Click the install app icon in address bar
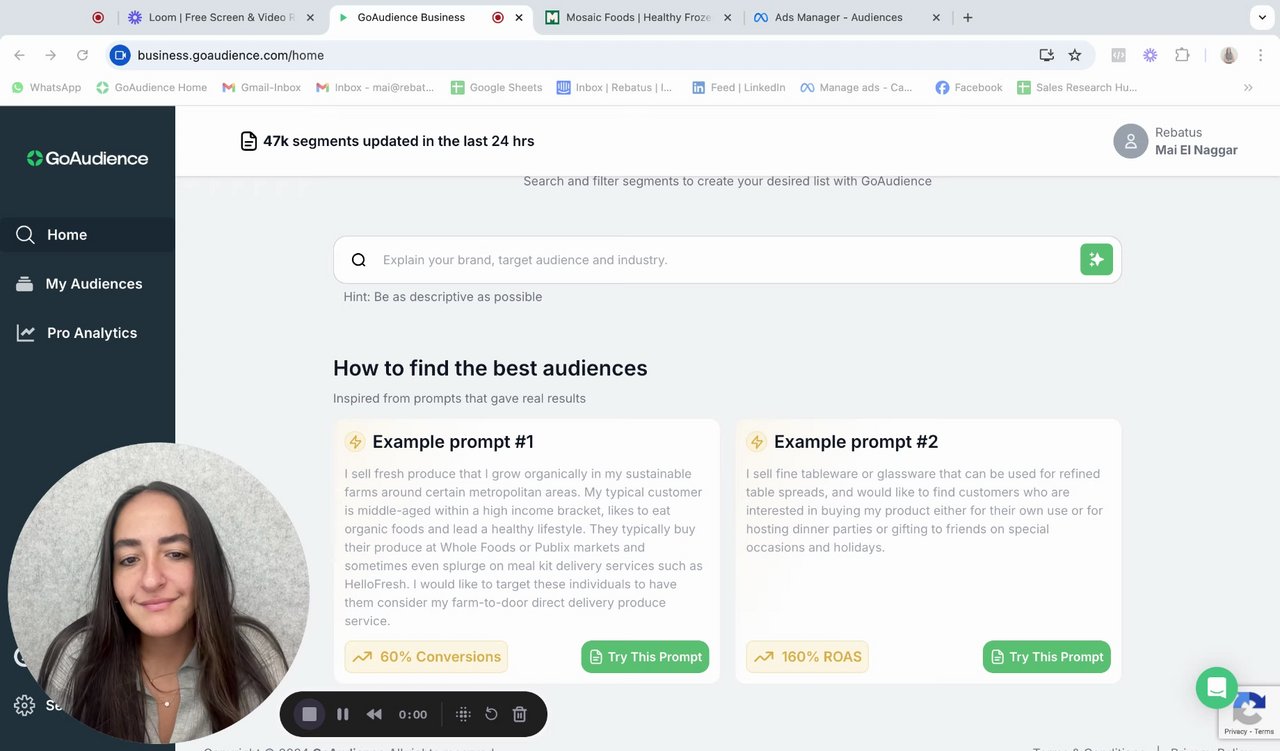 click(1046, 55)
